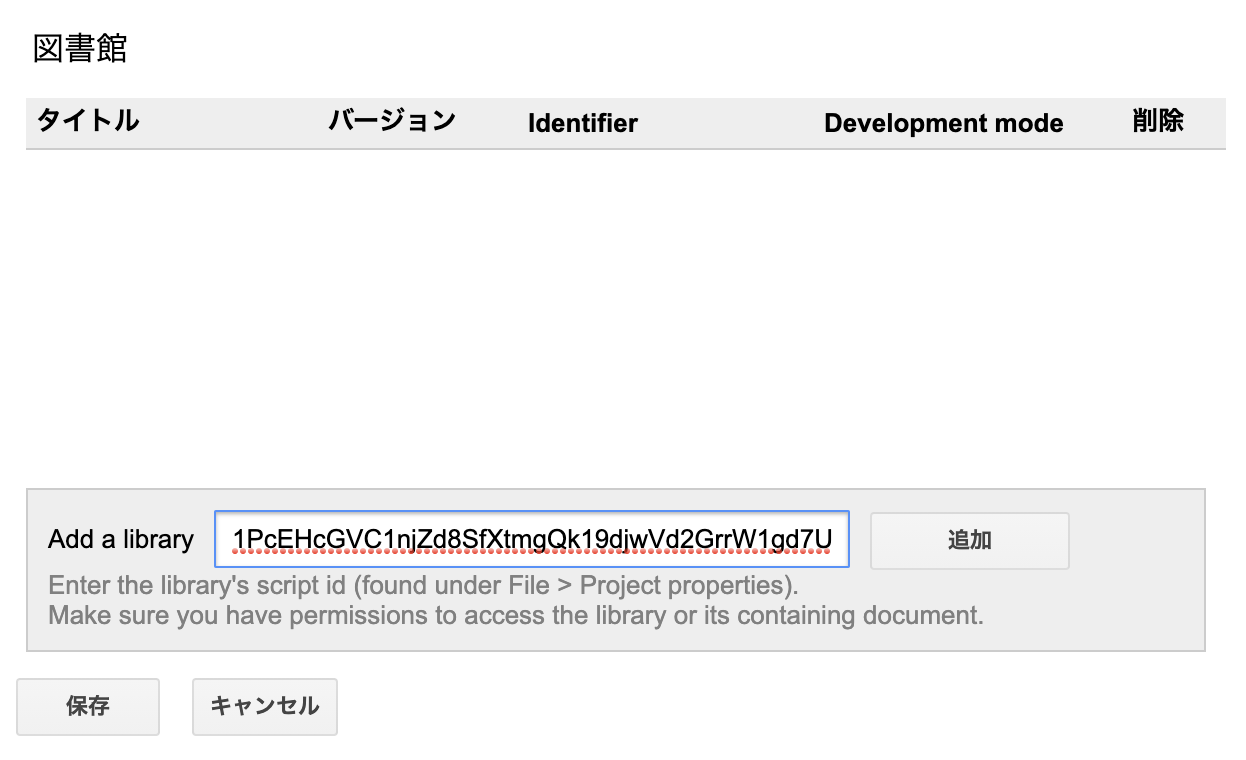Place cursor inside the library id text box
Image resolution: width=1246 pixels, height=760 pixels.
tap(530, 540)
